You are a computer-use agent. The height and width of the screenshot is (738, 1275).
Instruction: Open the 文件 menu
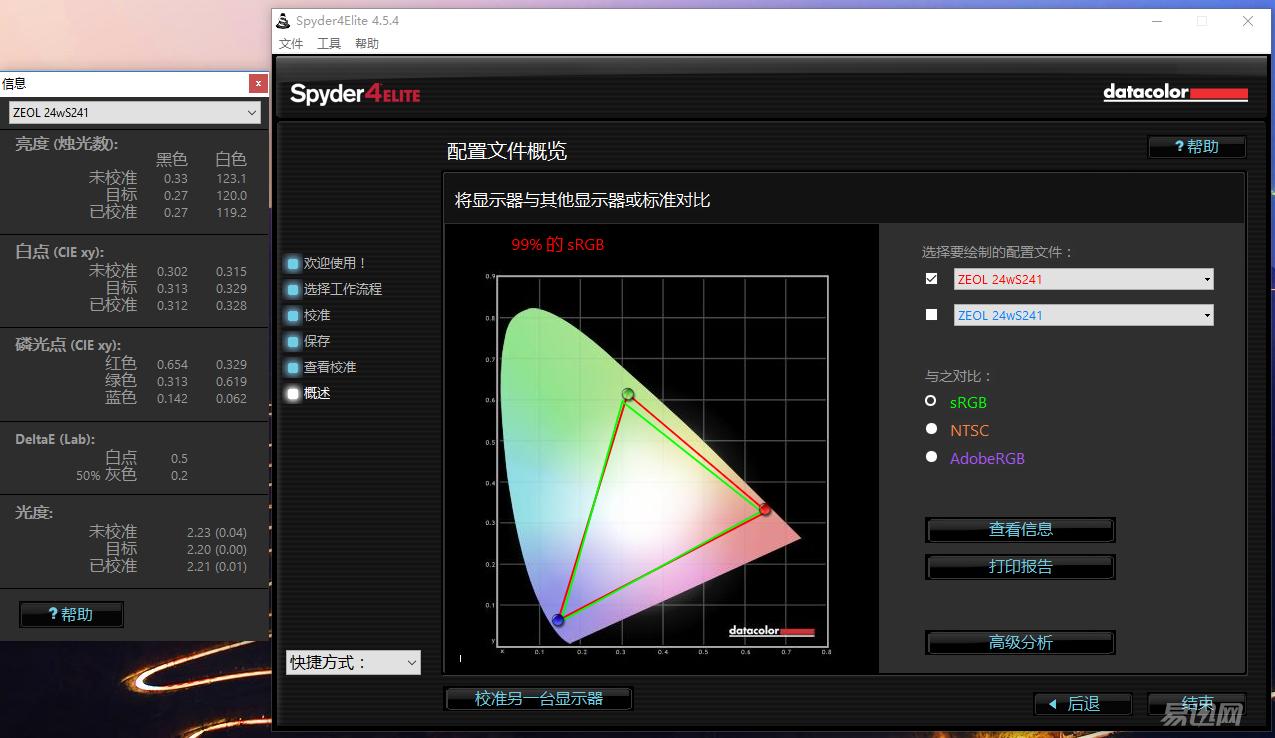[291, 43]
